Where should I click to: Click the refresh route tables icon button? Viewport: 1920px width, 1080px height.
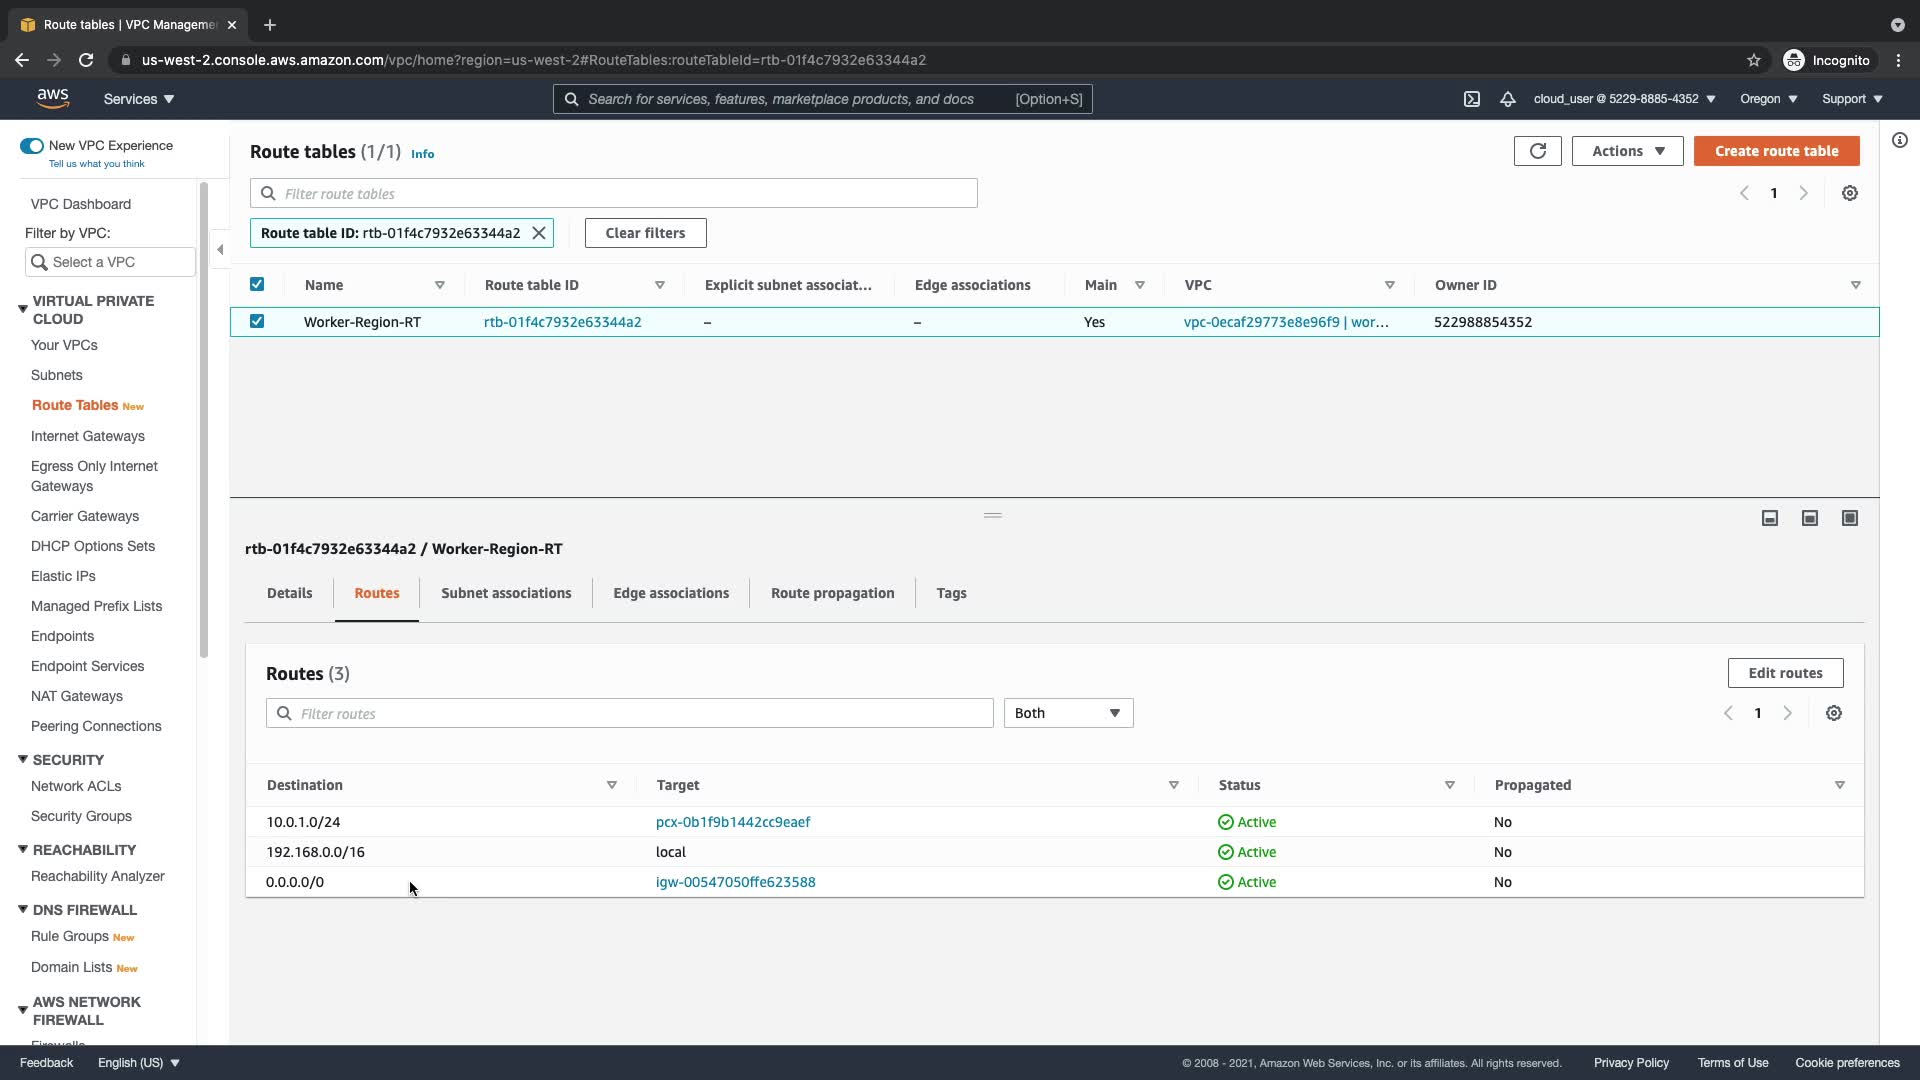click(1537, 151)
